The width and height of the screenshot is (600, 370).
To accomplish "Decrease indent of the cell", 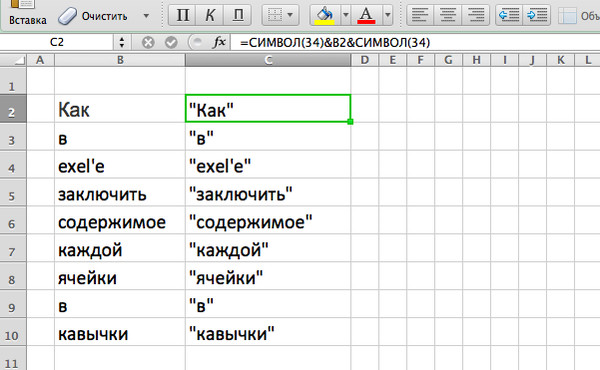I will (x=509, y=15).
